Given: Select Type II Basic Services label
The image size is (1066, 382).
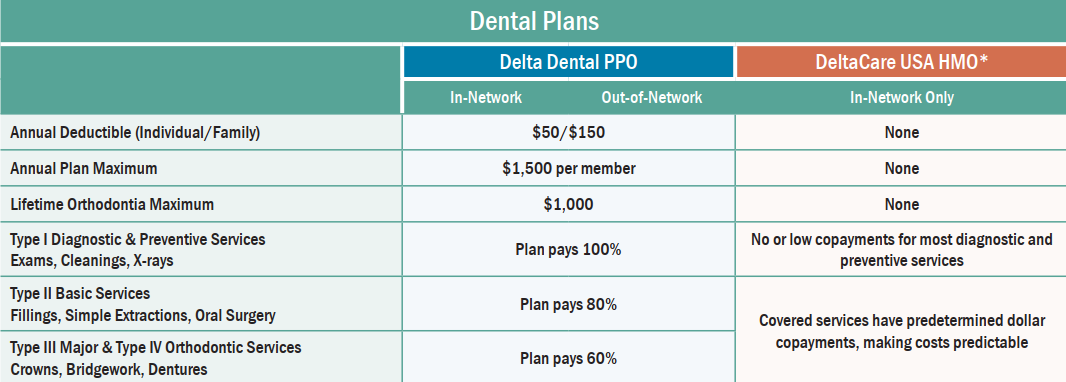Looking at the screenshot, I should tap(143, 305).
